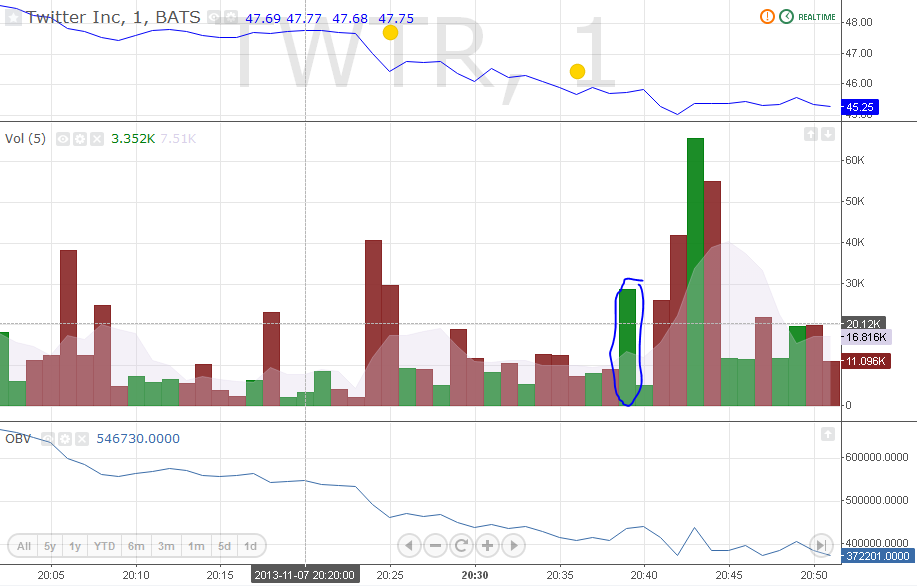
Task: Click the Vol (5) indicator label
Action: (x=25, y=139)
